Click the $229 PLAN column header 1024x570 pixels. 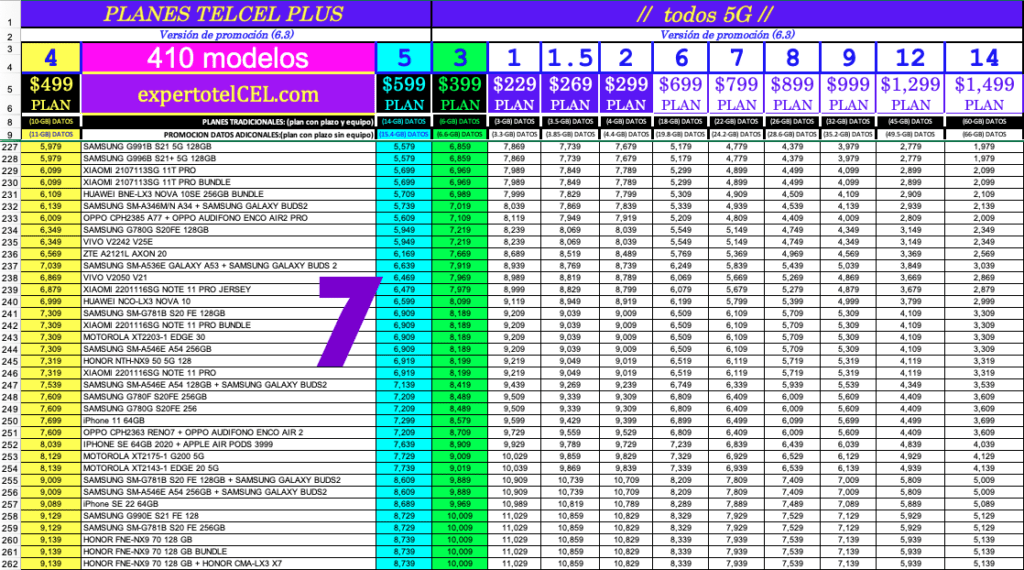[515, 94]
